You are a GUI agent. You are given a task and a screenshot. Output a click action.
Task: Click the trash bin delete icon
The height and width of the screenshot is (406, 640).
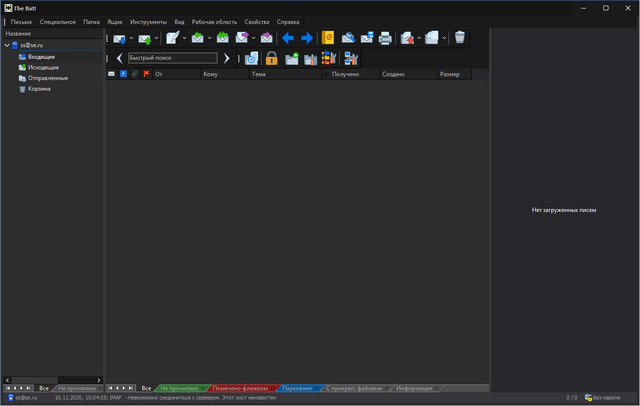point(459,38)
